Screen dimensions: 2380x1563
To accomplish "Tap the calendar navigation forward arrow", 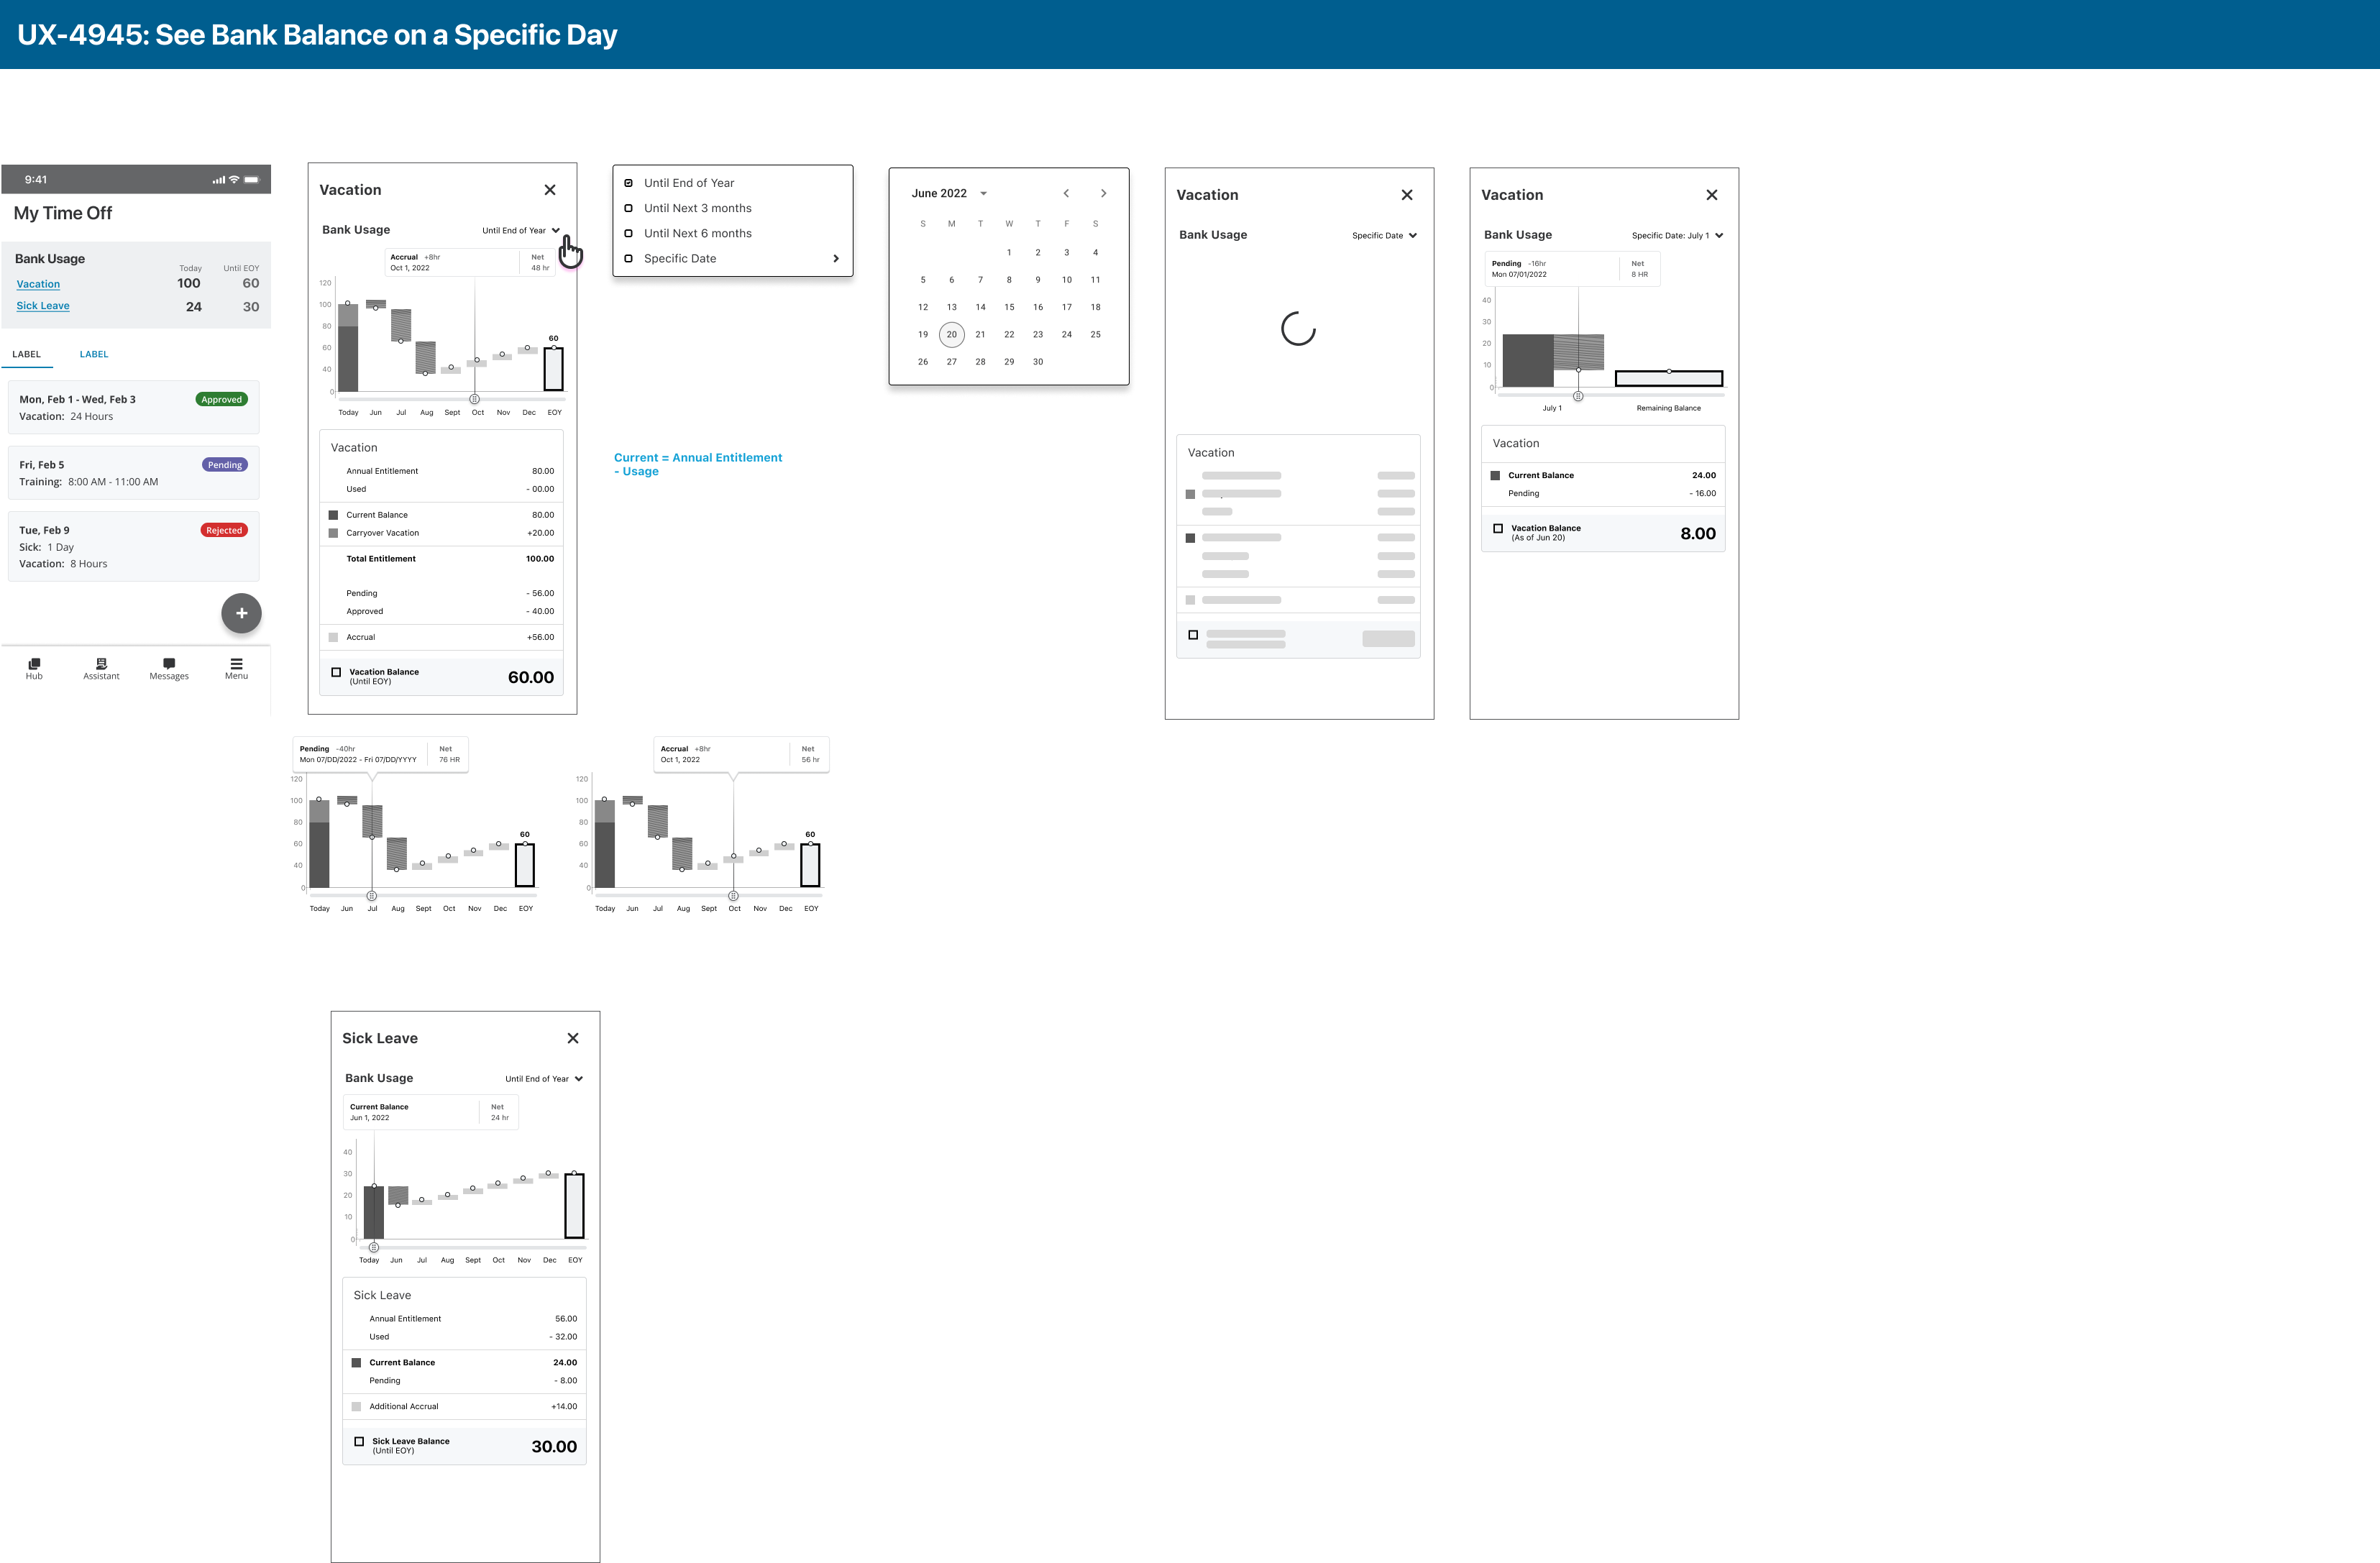I will (1103, 193).
